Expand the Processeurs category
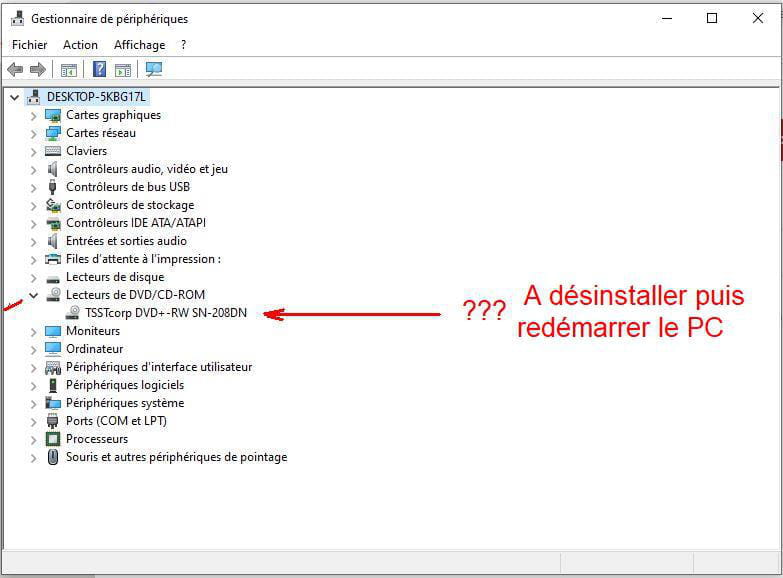The width and height of the screenshot is (783, 578). pyautogui.click(x=33, y=440)
